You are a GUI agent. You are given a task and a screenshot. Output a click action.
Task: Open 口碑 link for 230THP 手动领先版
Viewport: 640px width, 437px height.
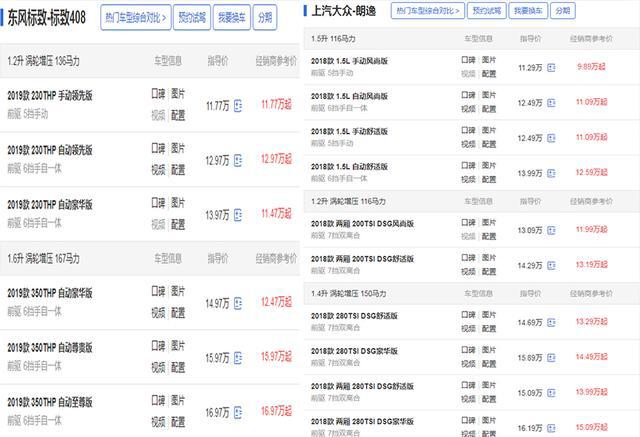(x=158, y=94)
